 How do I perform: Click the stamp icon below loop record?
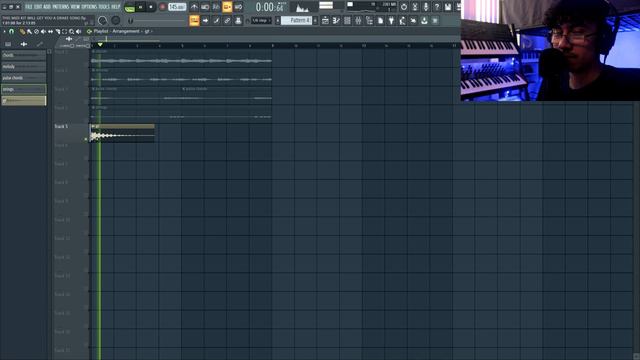click(x=238, y=20)
